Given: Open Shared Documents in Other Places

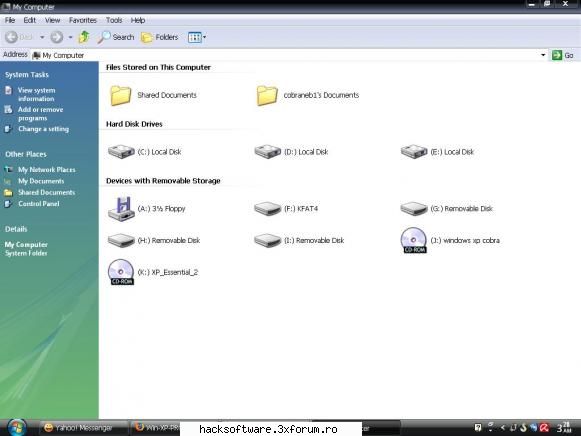Looking at the screenshot, I should coord(46,192).
